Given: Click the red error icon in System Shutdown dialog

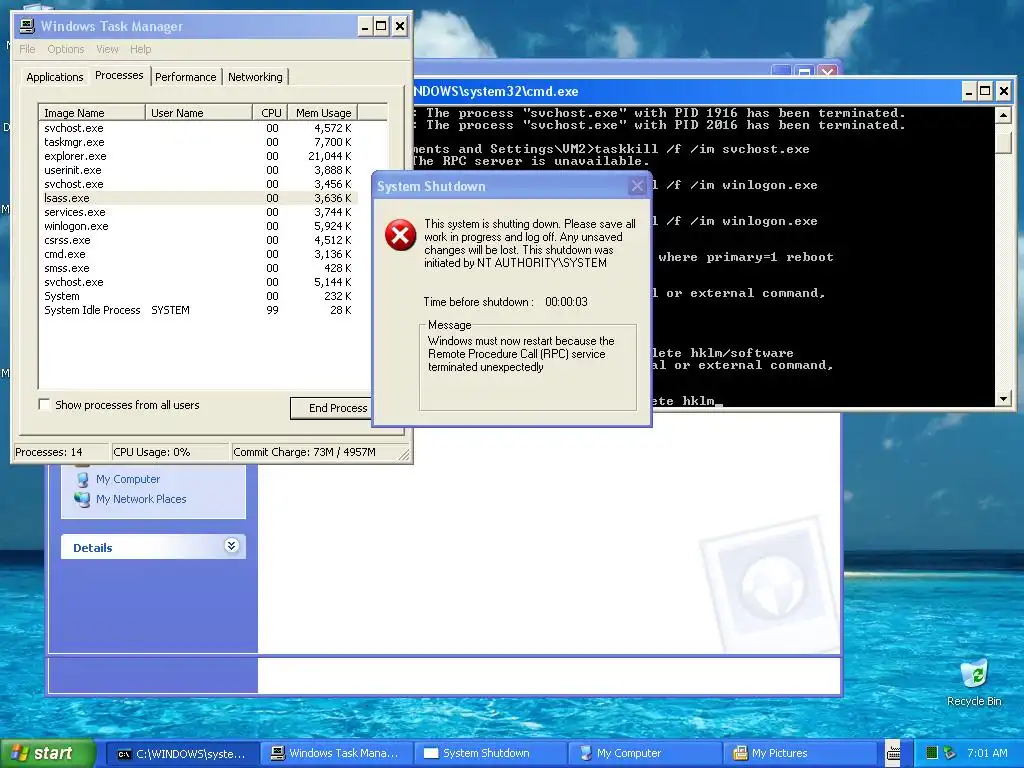Looking at the screenshot, I should click(400, 235).
